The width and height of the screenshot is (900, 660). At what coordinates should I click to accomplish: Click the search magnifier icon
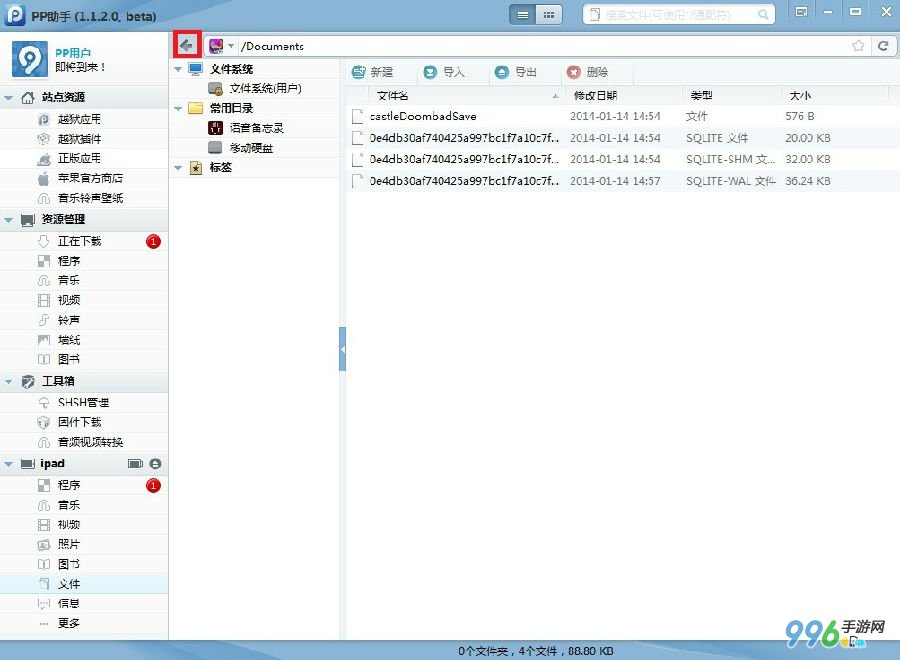click(x=763, y=14)
